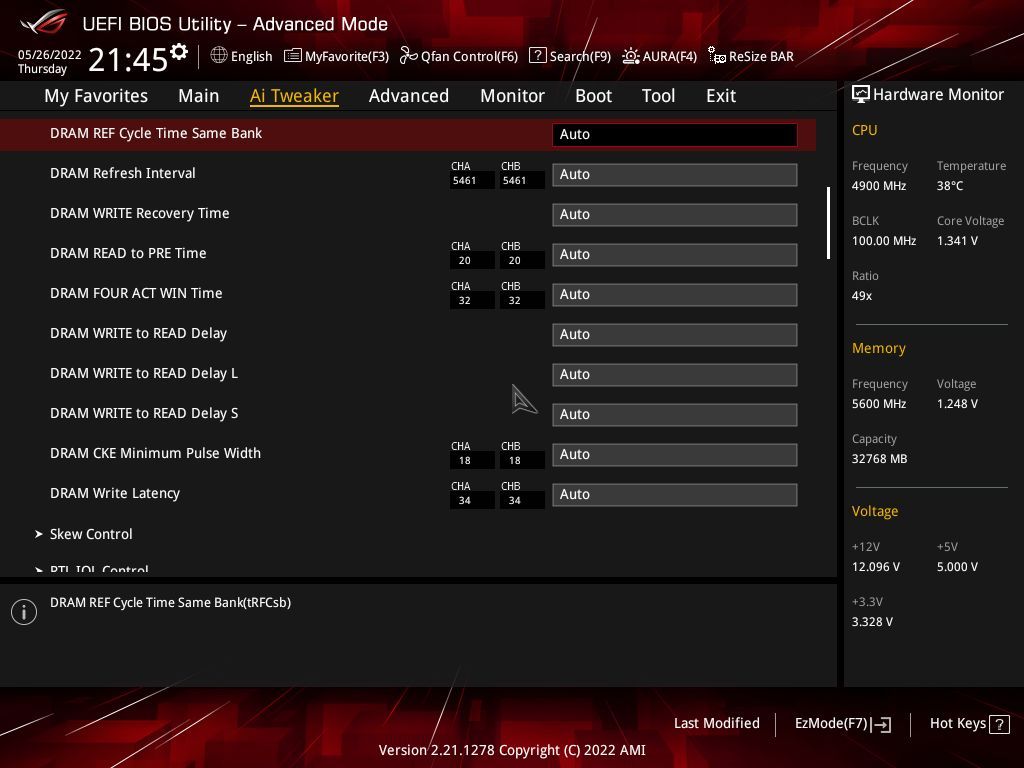Click the date 05/26/2022 Thursday
The height and width of the screenshot is (768, 1024).
[x=50, y=62]
